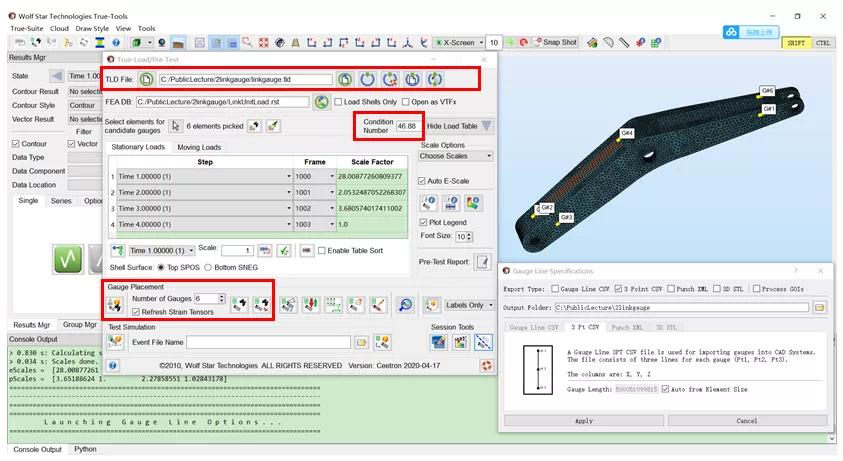The width and height of the screenshot is (843, 461).
Task: Click the red rotate icon beside Snap Shot
Action: point(523,42)
